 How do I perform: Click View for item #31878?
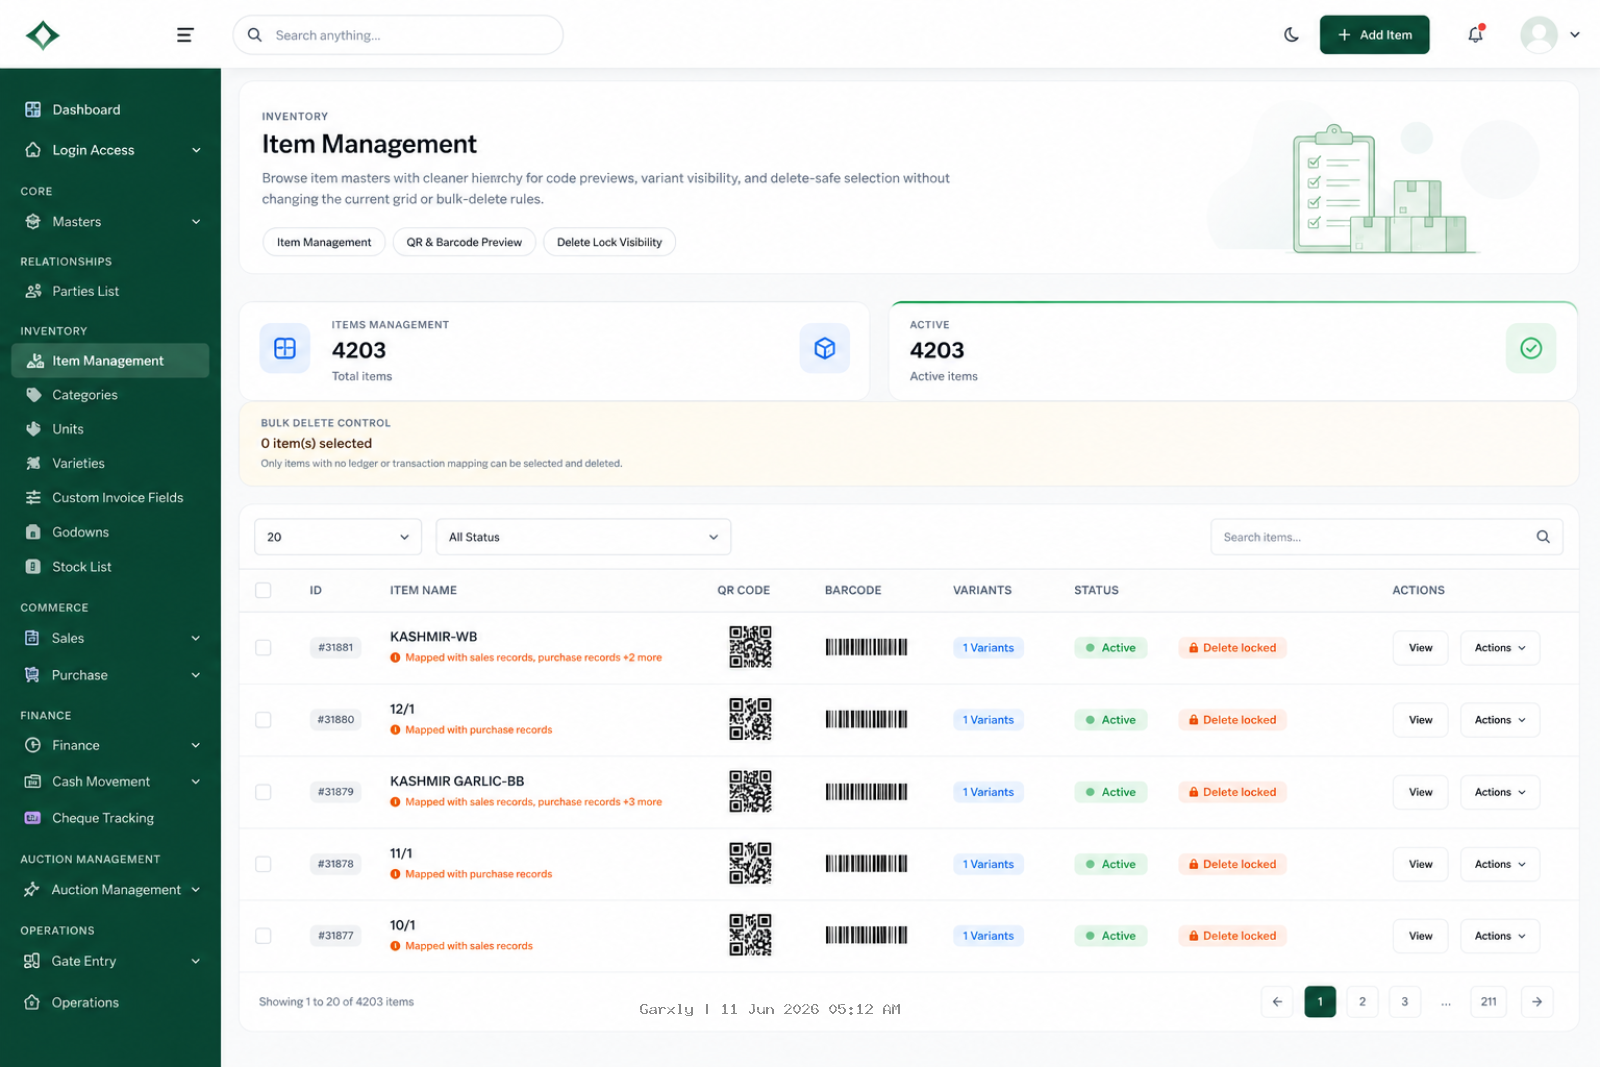(x=1420, y=864)
